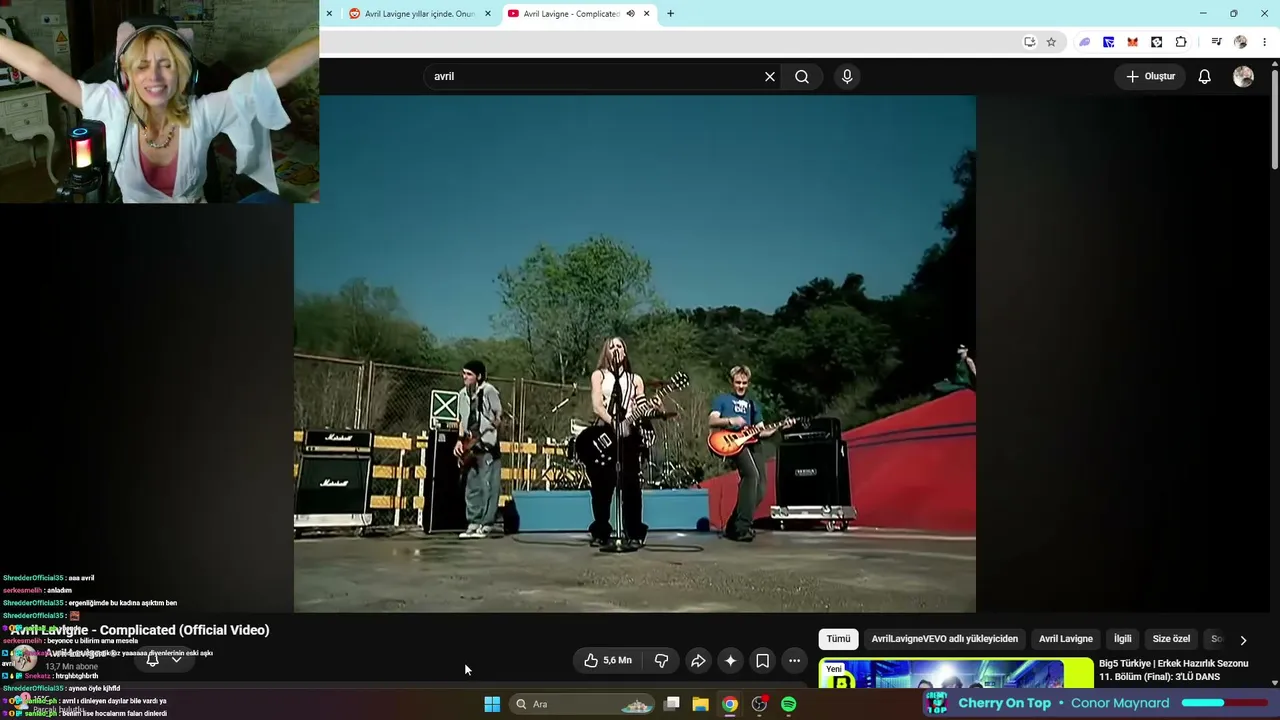Start voice search with the microphone
The width and height of the screenshot is (1280, 720).
847,76
